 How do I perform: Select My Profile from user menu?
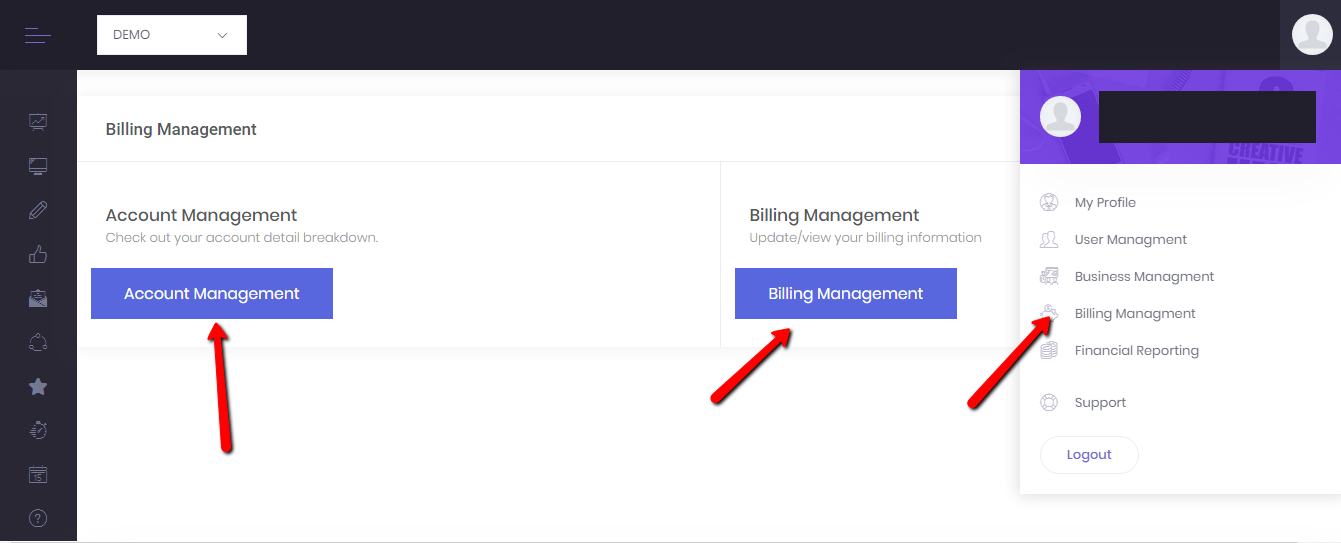pyautogui.click(x=1104, y=203)
